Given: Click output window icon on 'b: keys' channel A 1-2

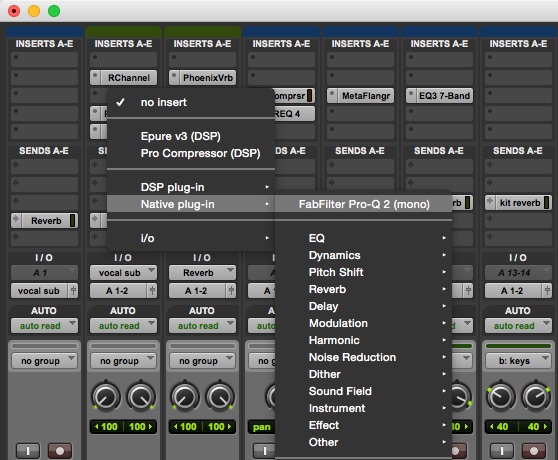Looking at the screenshot, I should (x=547, y=291).
